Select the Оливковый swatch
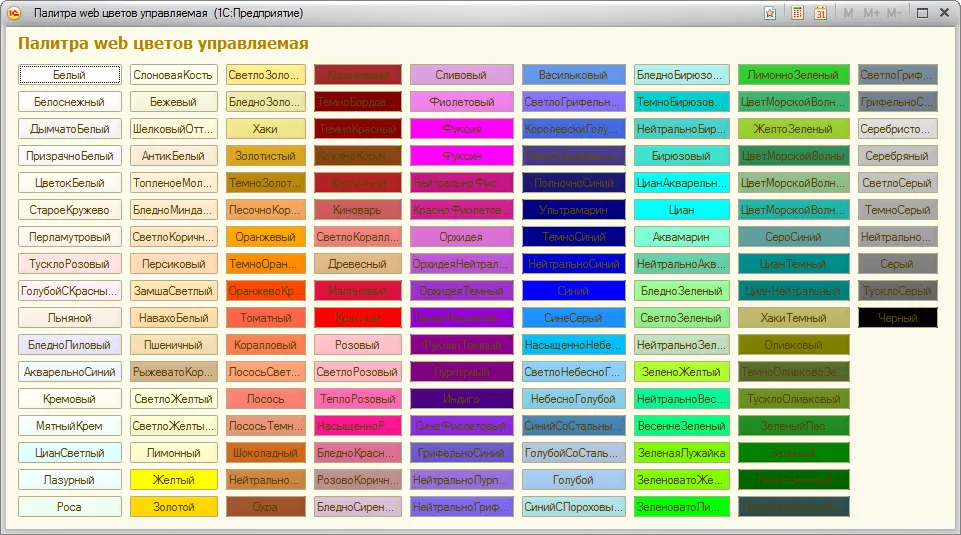961x535 pixels. [x=793, y=344]
